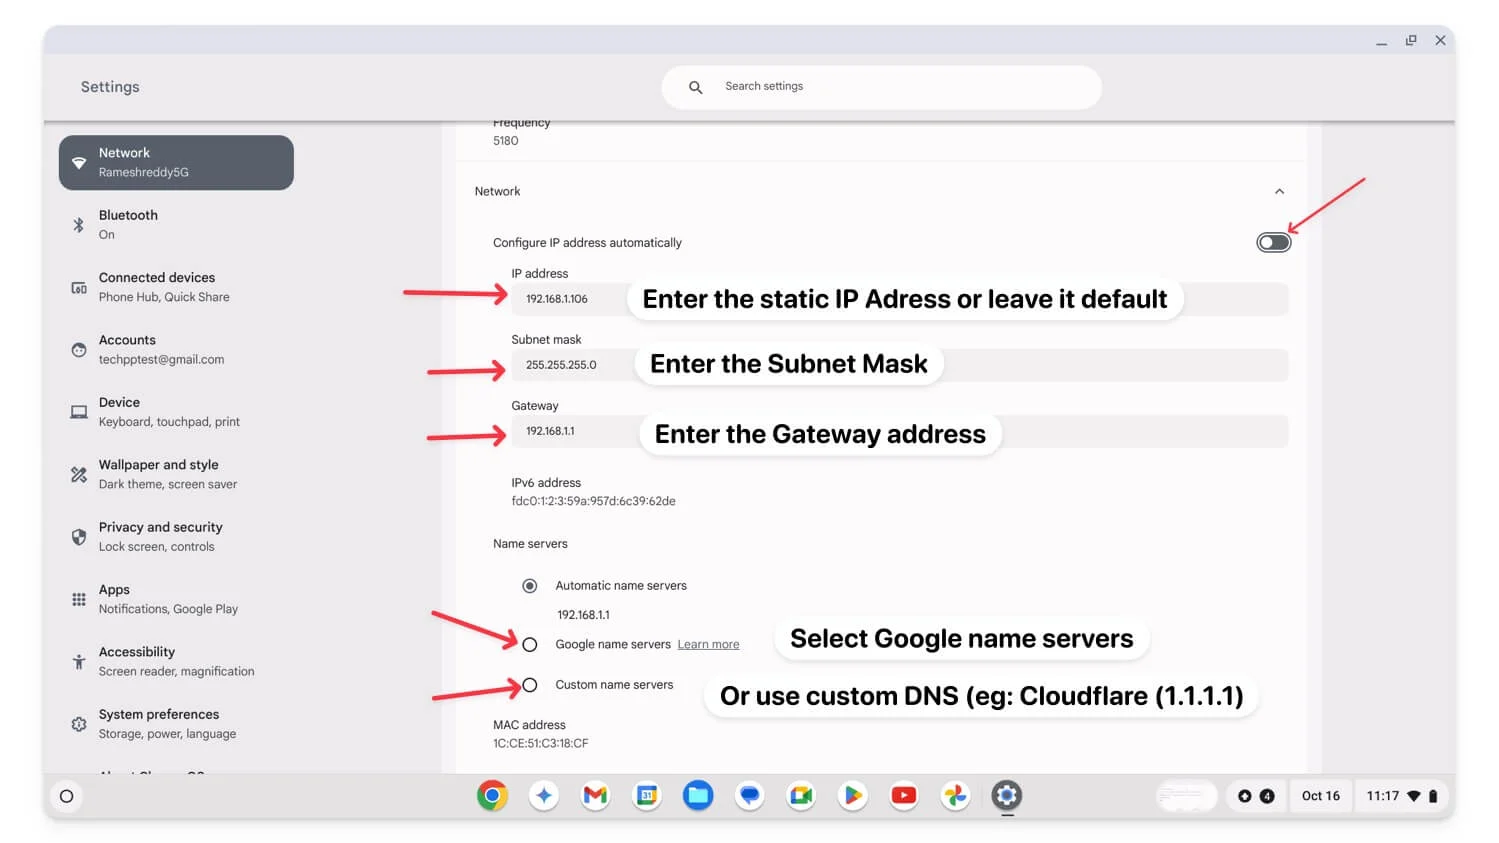Click the Apps grid icon
The height and width of the screenshot is (843, 1499).
point(79,599)
